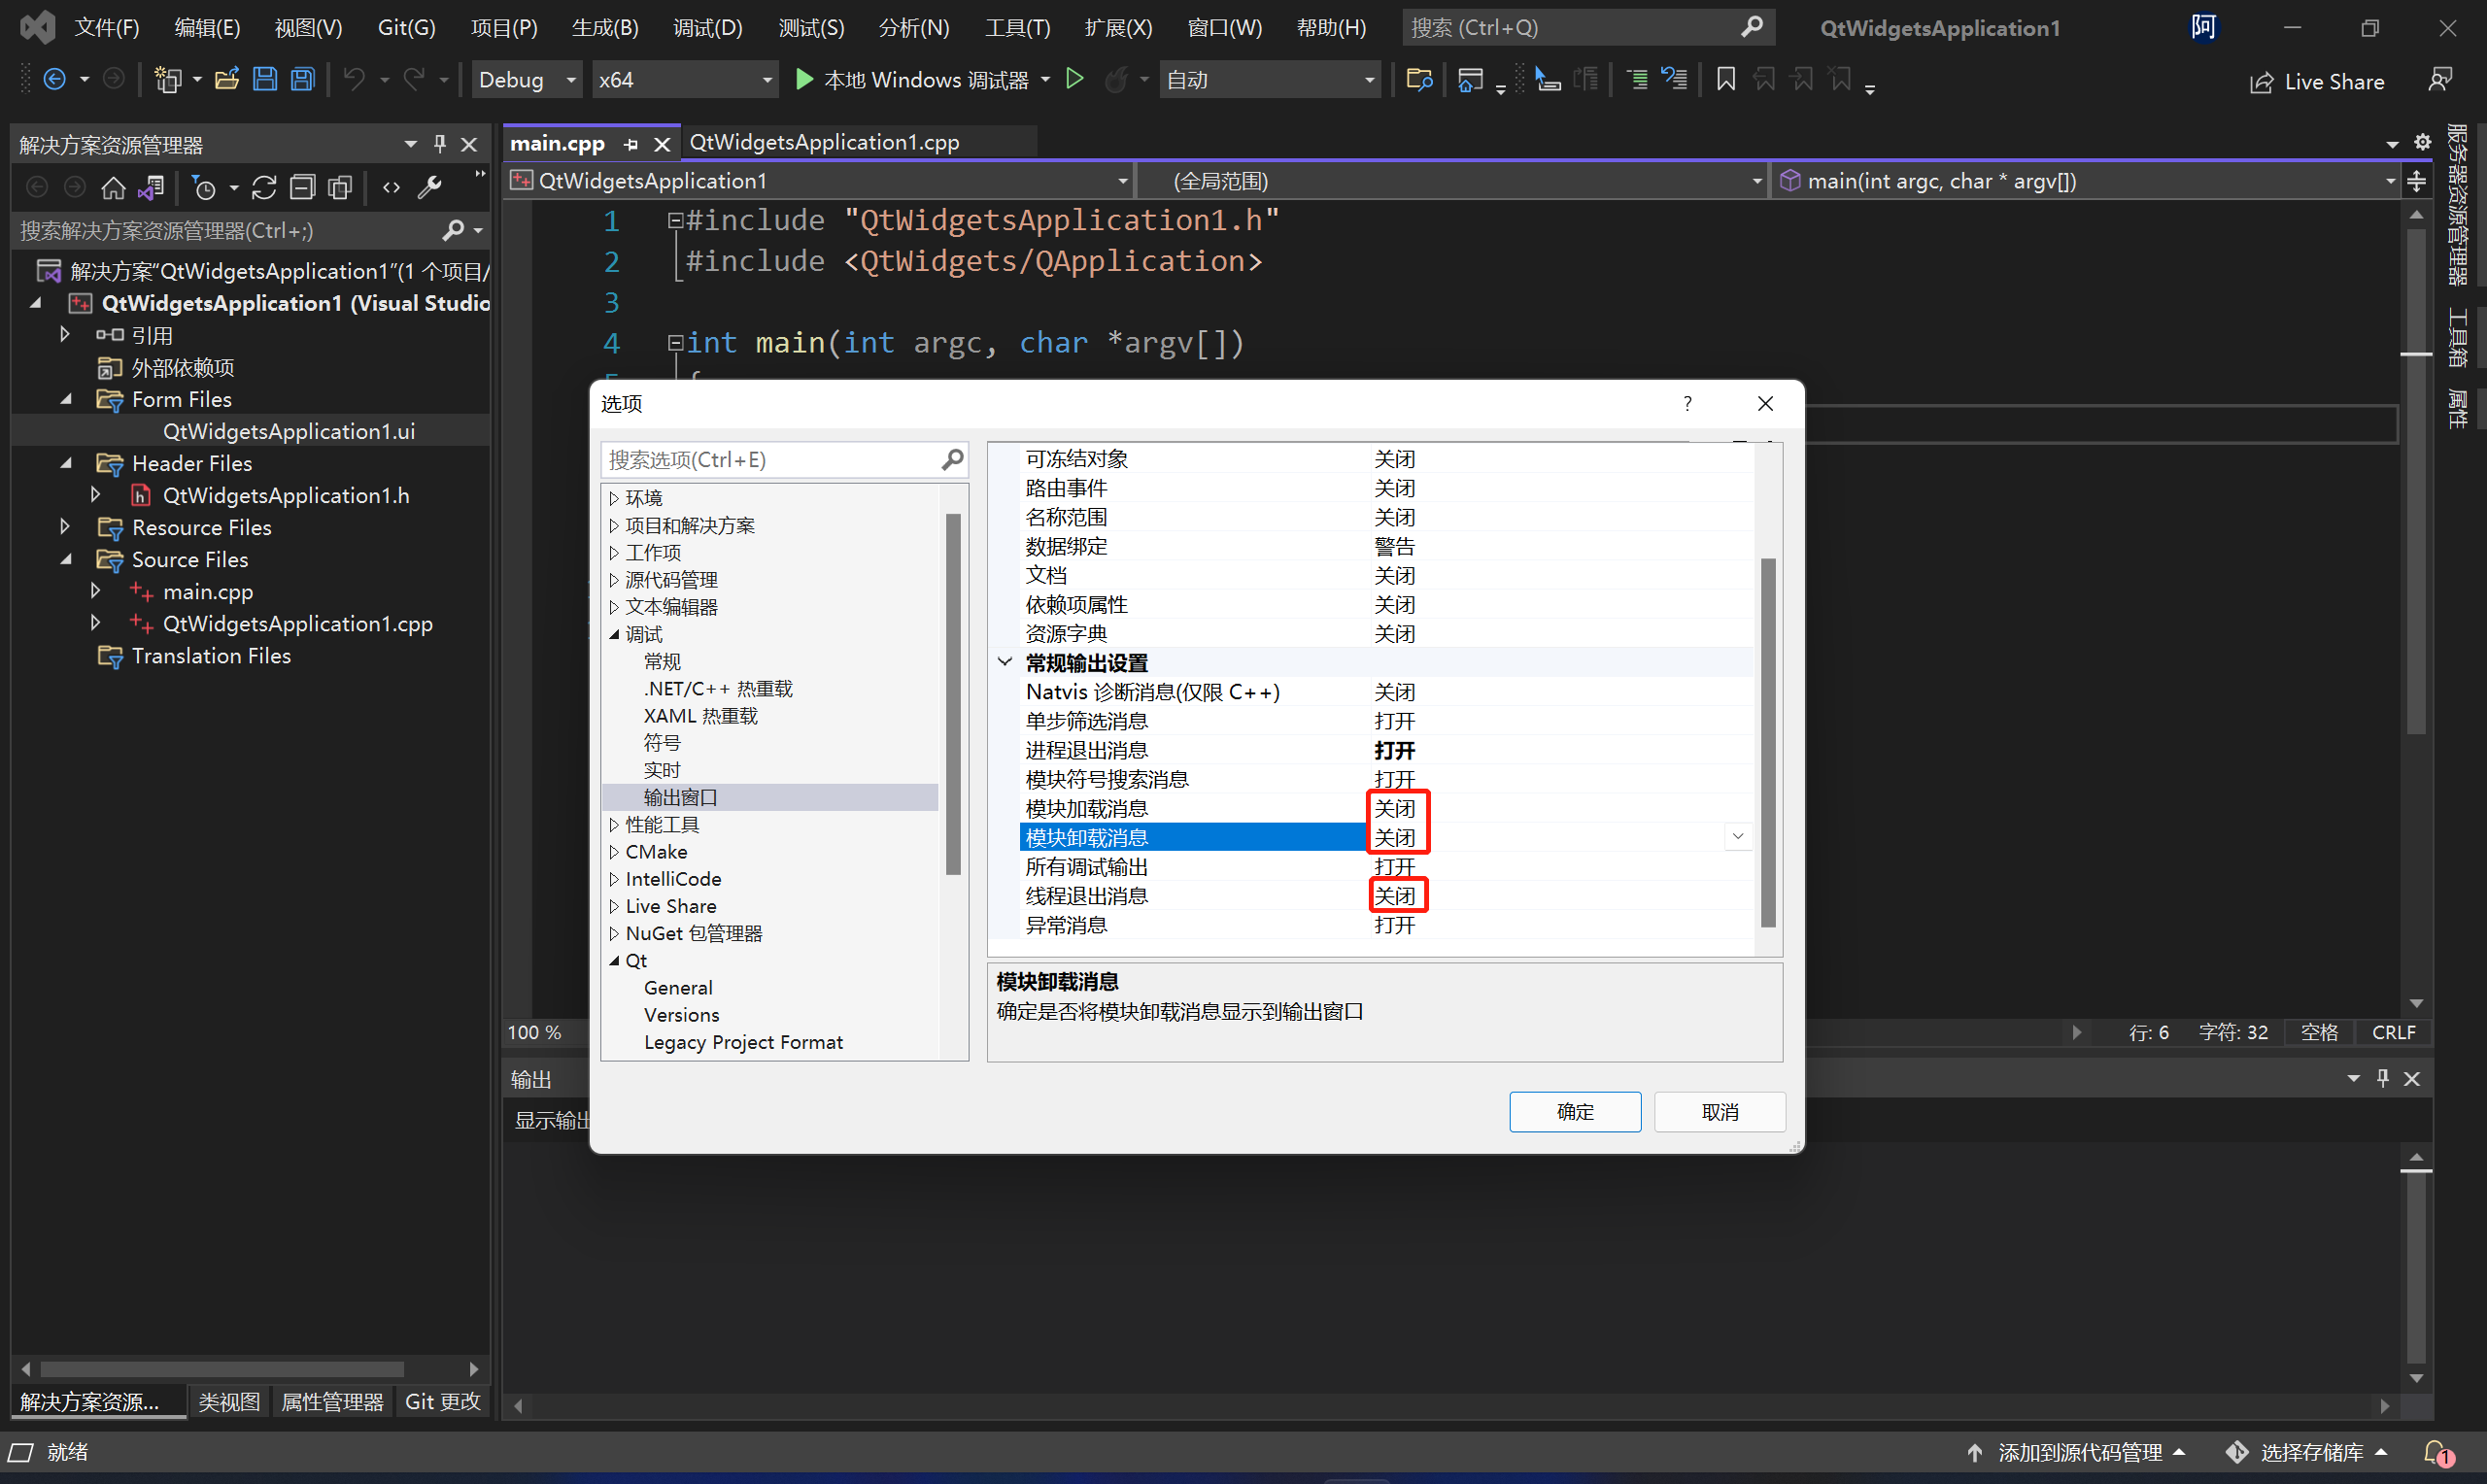Click the search magnifier in Options dialog
Screen dimensions: 2487x1484
pos(953,459)
